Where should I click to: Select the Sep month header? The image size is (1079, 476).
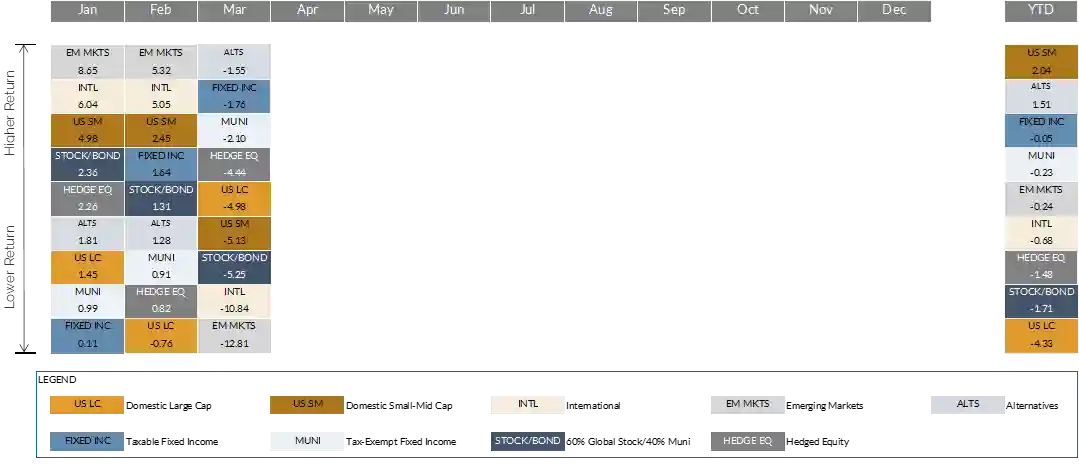click(674, 10)
